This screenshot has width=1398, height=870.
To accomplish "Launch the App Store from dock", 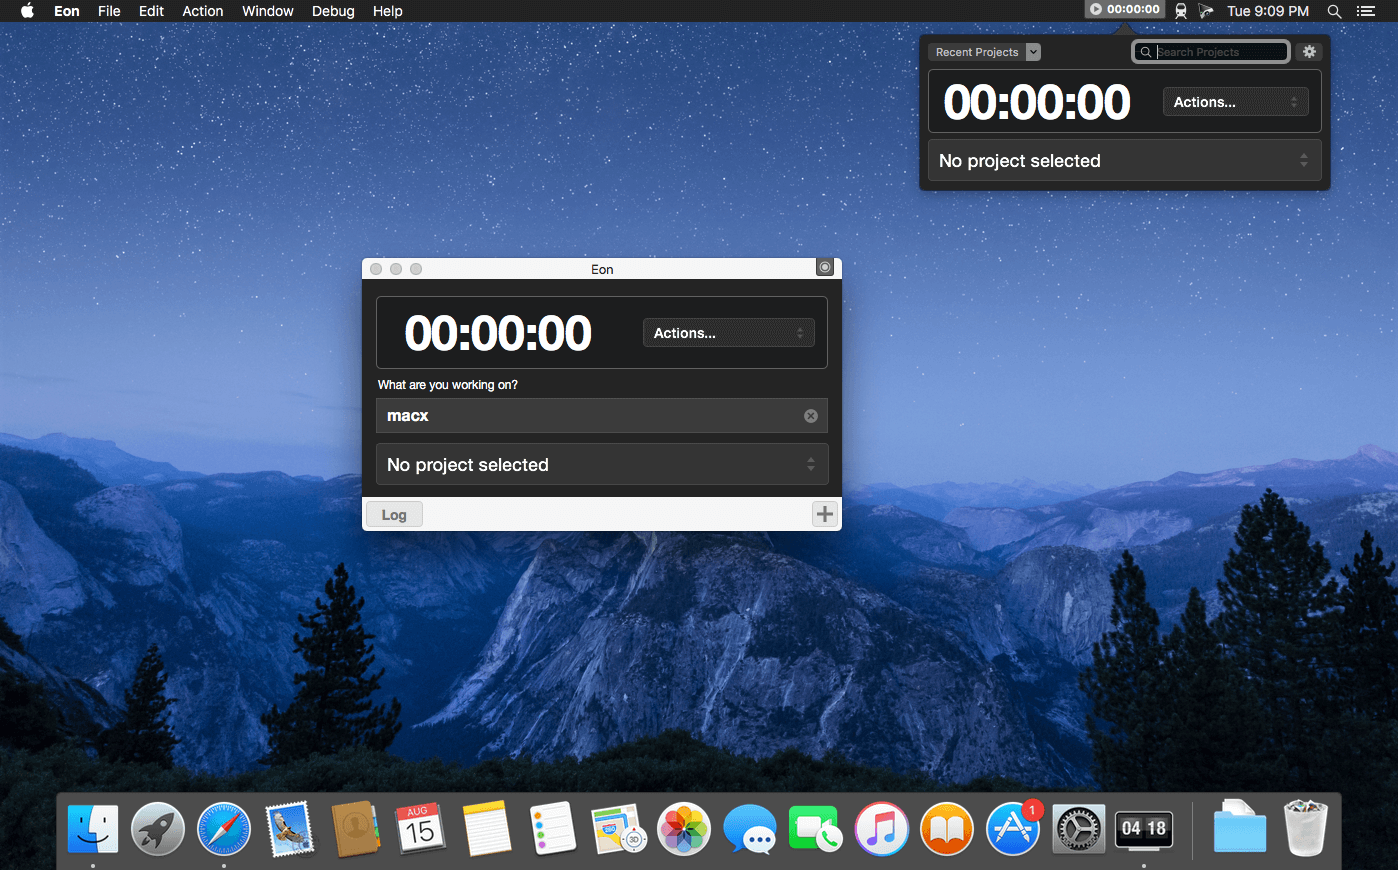I will pos(1012,829).
